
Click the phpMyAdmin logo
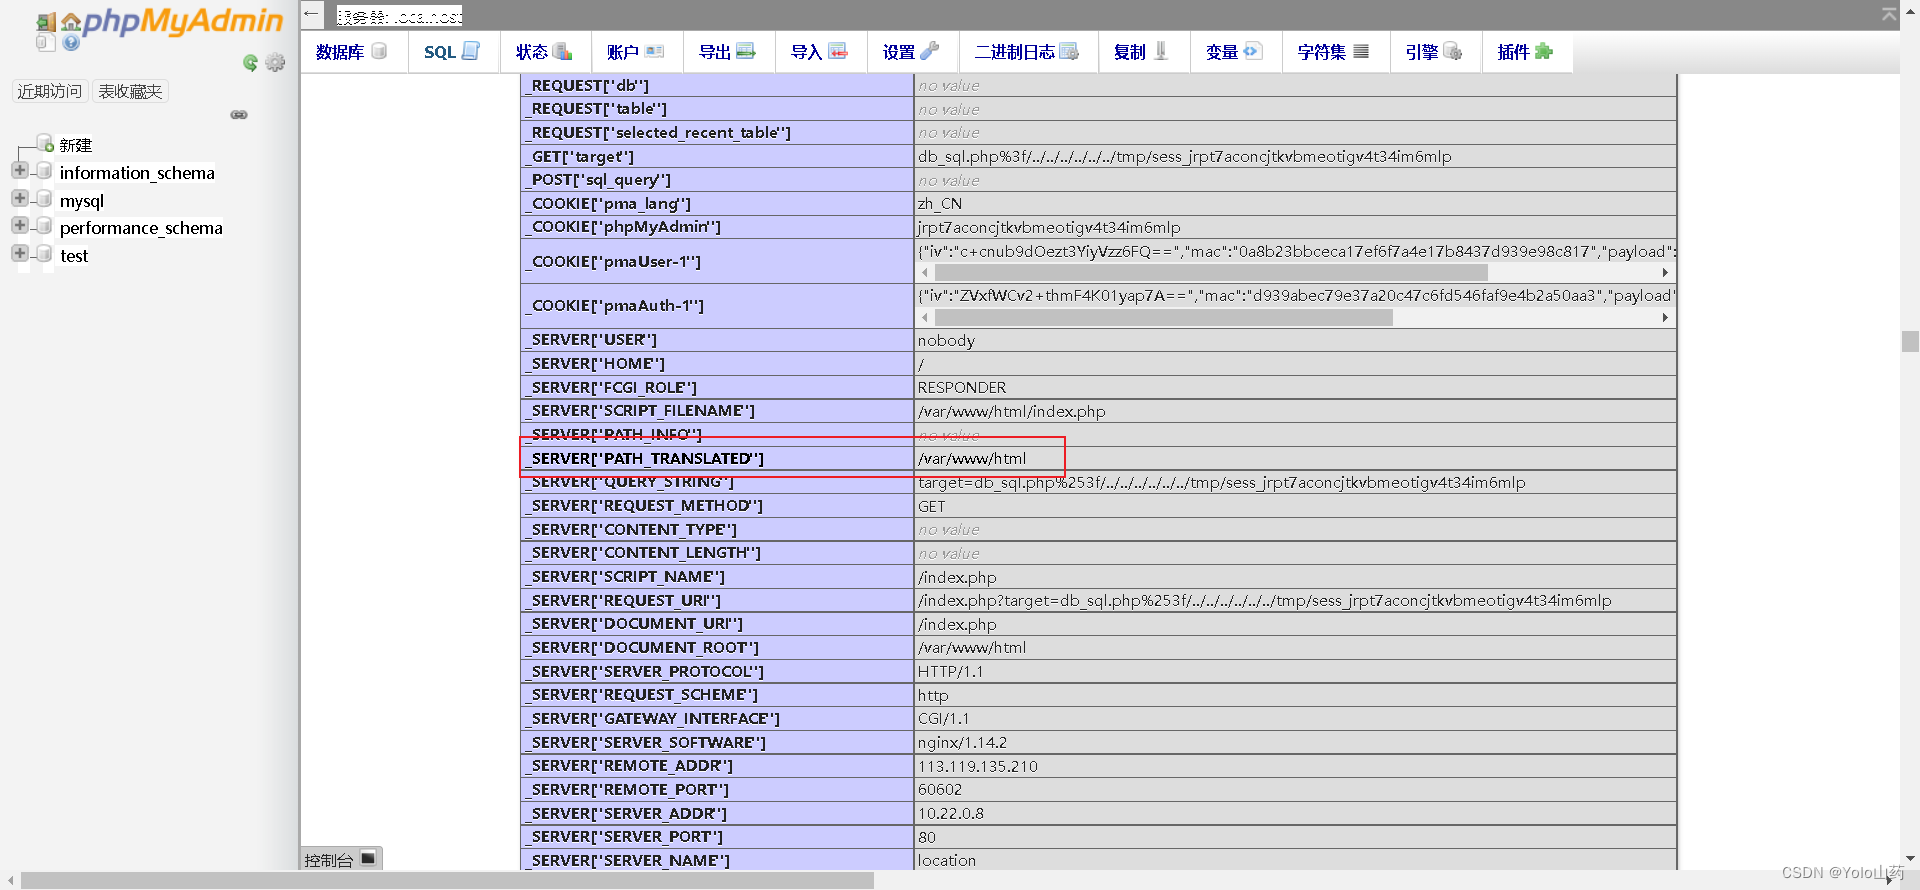coord(183,21)
